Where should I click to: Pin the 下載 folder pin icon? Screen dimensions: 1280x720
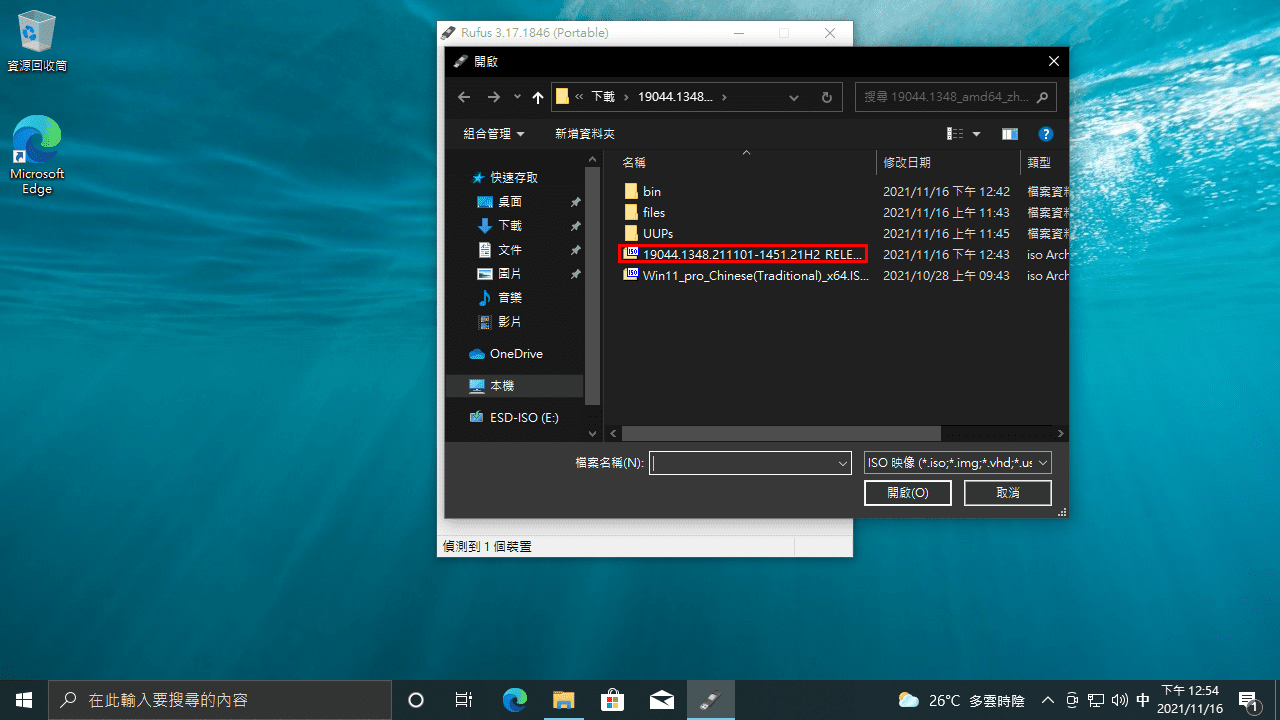pyautogui.click(x=575, y=225)
